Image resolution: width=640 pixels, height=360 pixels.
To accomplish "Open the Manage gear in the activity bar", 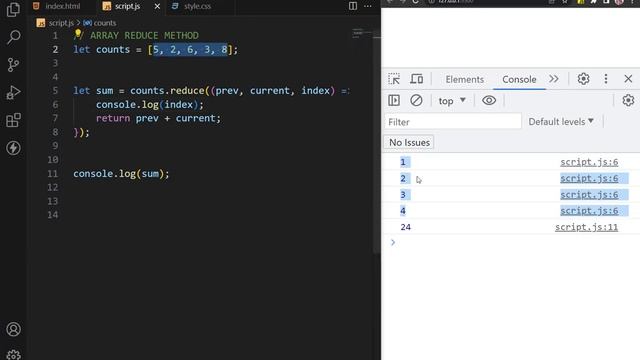I will pos(13,355).
